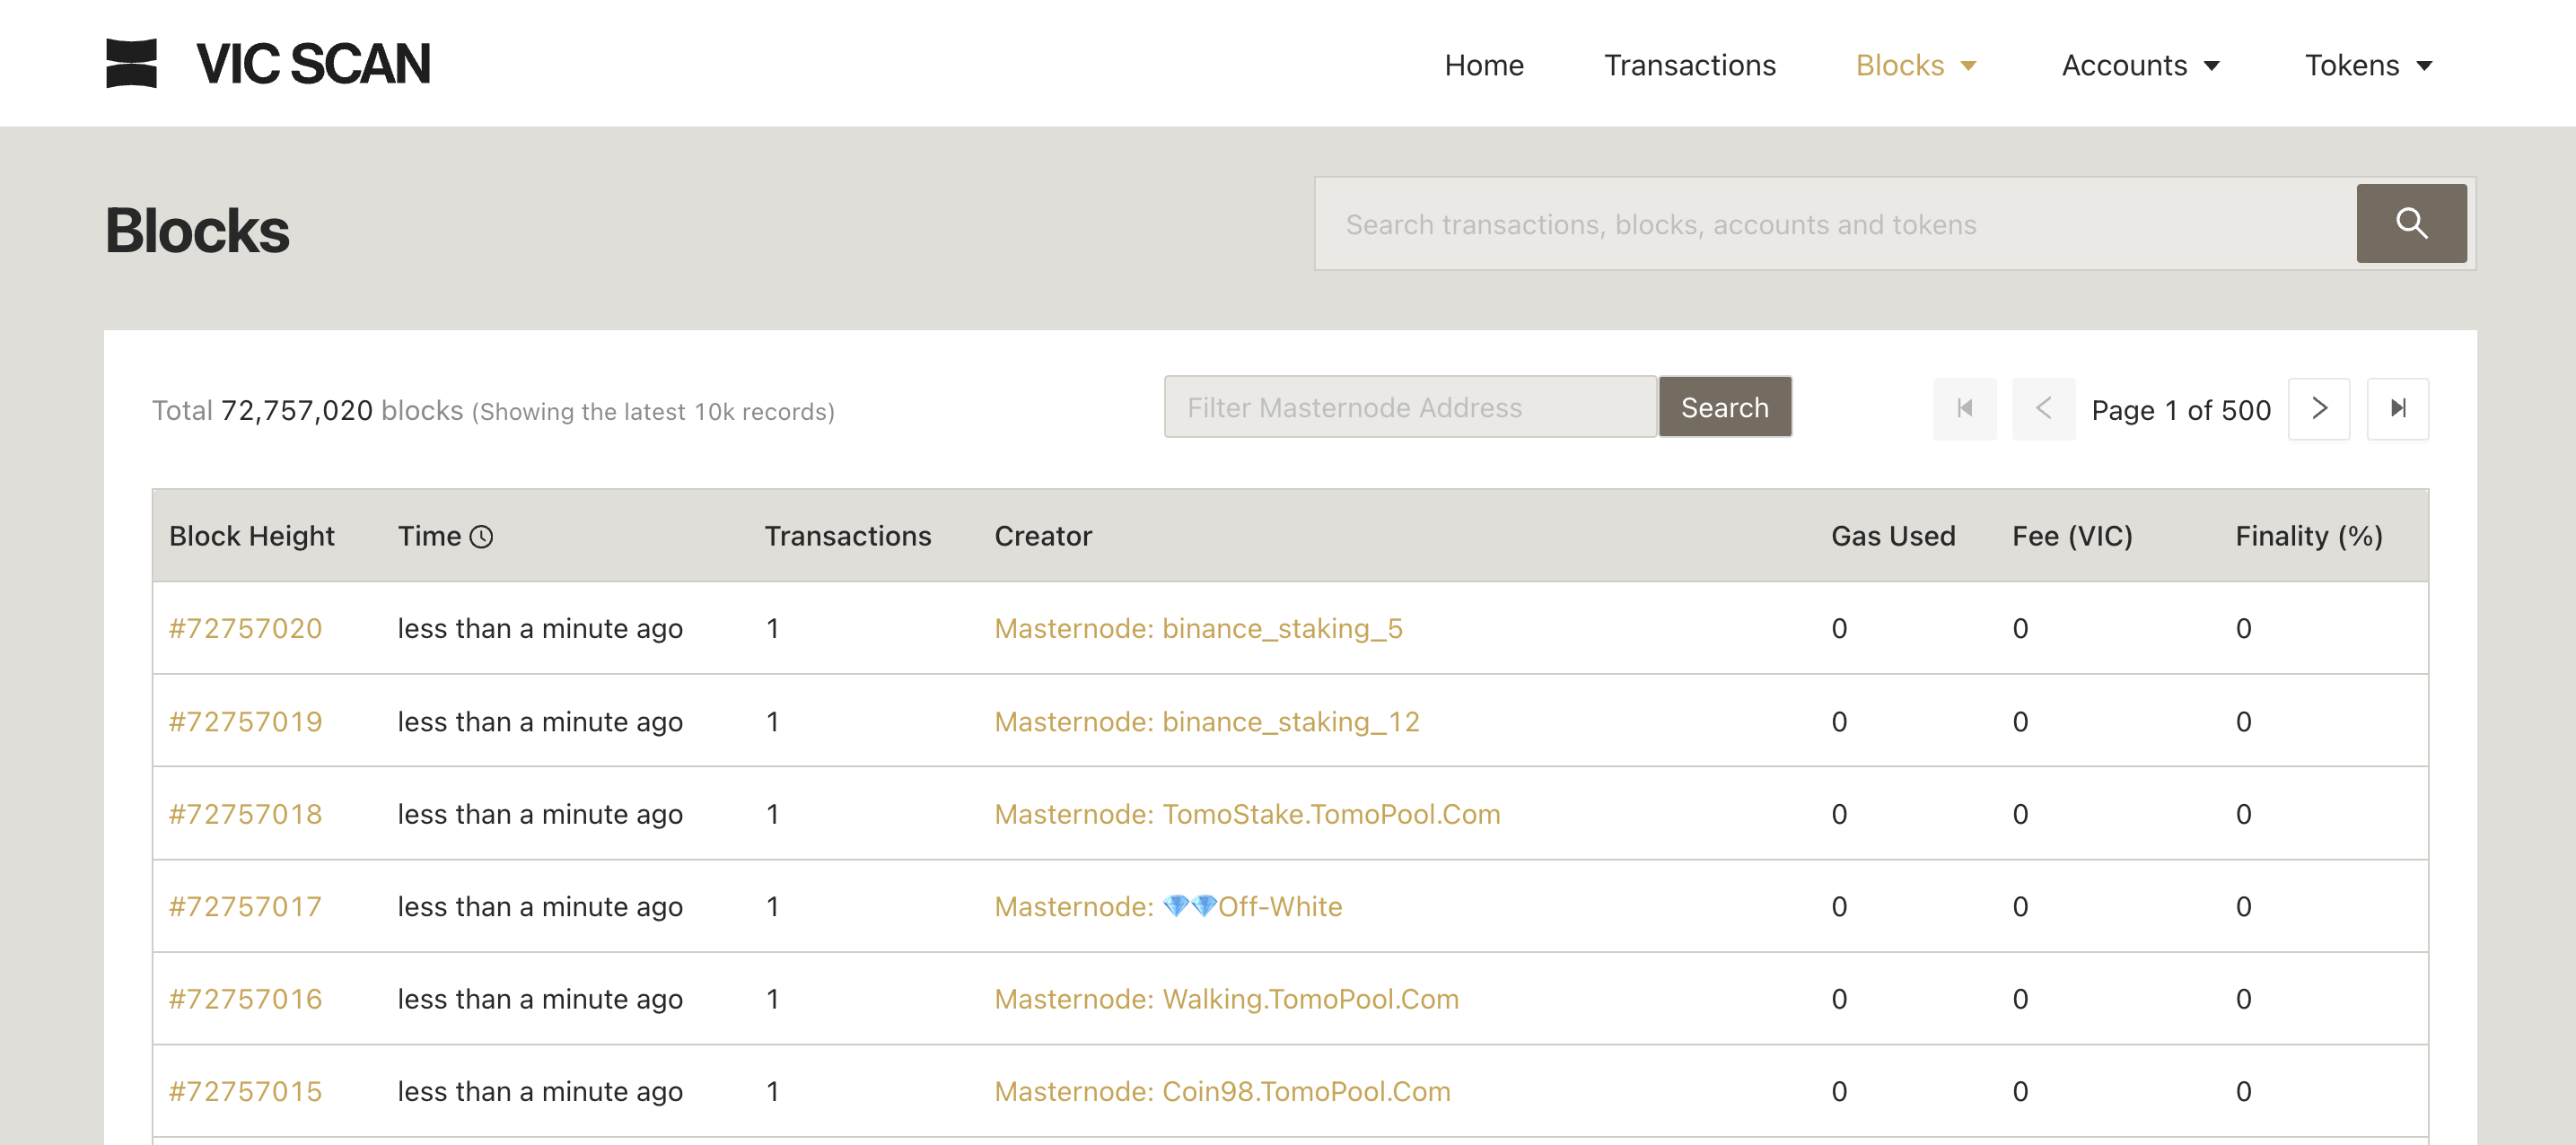The height and width of the screenshot is (1145, 2576).
Task: Go to Home page
Action: pos(1483,65)
